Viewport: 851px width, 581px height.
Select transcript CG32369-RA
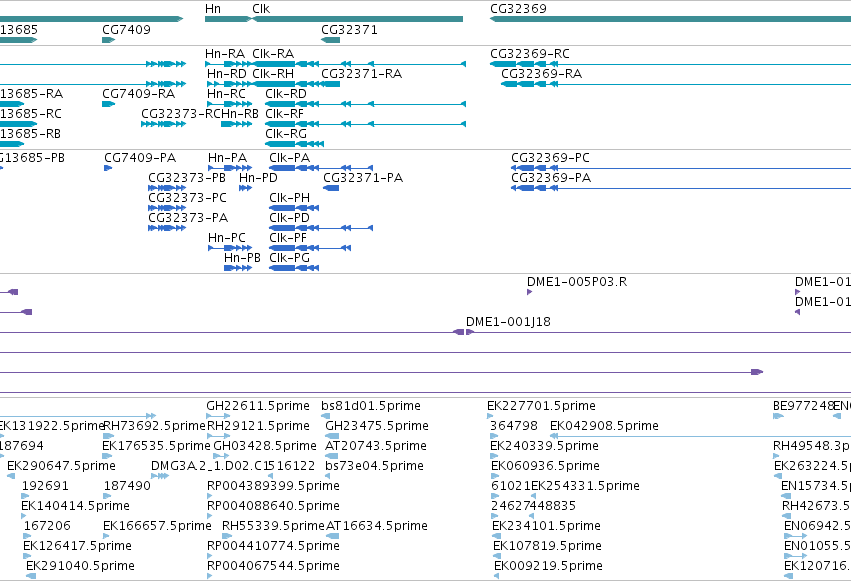[x=541, y=74]
